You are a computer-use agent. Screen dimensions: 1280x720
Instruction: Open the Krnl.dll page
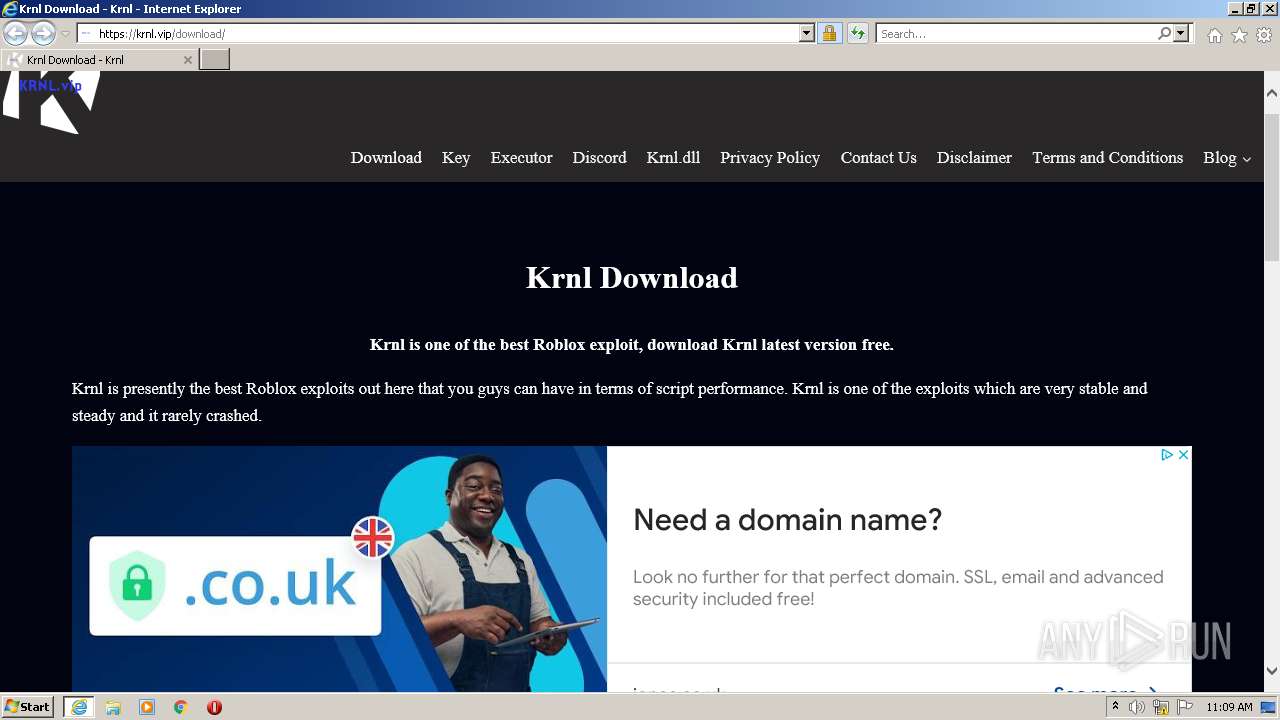tap(673, 157)
